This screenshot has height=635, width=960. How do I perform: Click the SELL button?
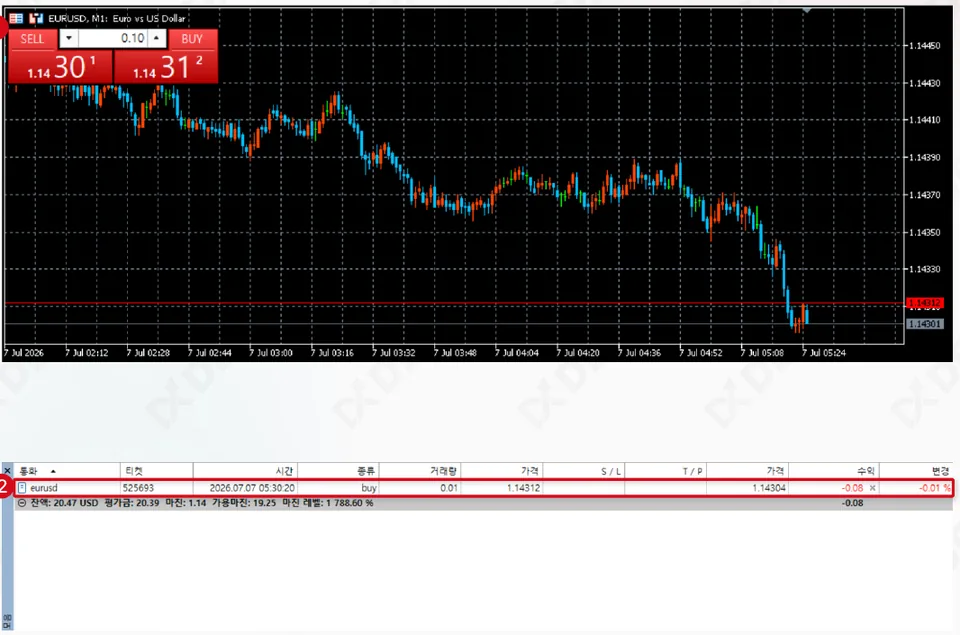point(32,39)
